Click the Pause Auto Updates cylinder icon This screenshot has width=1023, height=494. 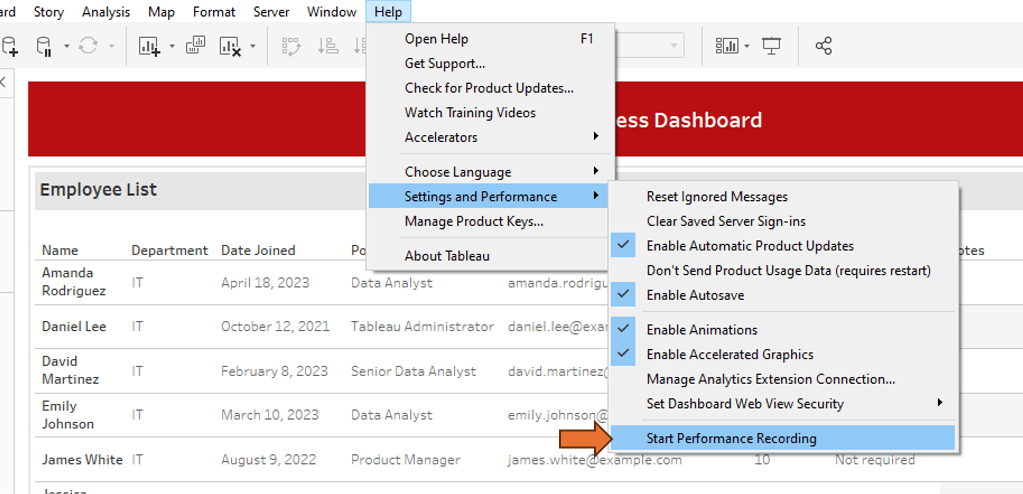(44, 46)
